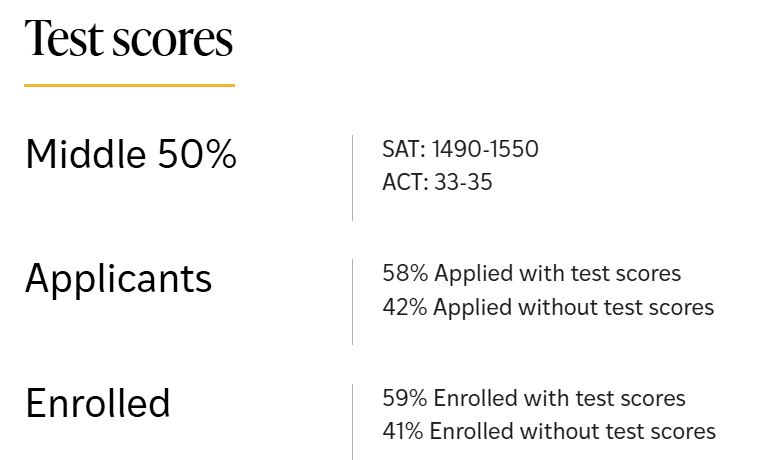The height and width of the screenshot is (460, 772).
Task: Click the ACT range value 33-35
Action: pos(463,183)
